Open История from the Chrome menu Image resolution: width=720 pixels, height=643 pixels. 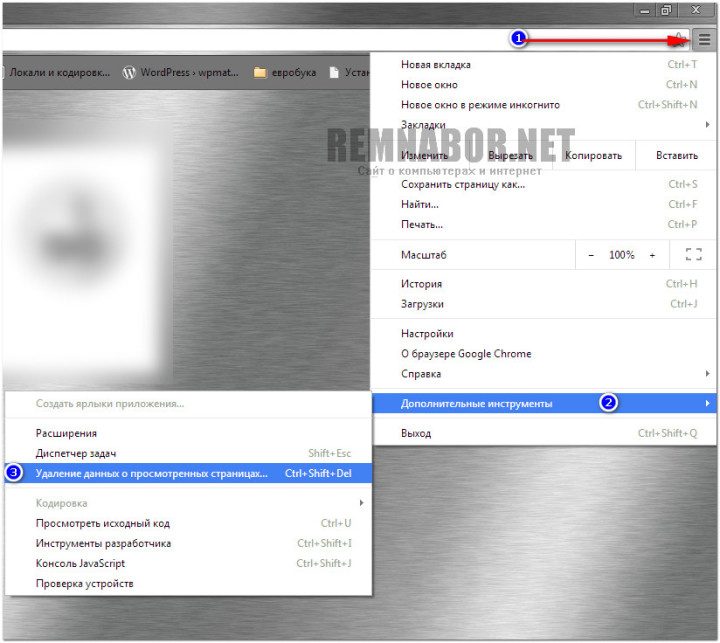pos(421,284)
